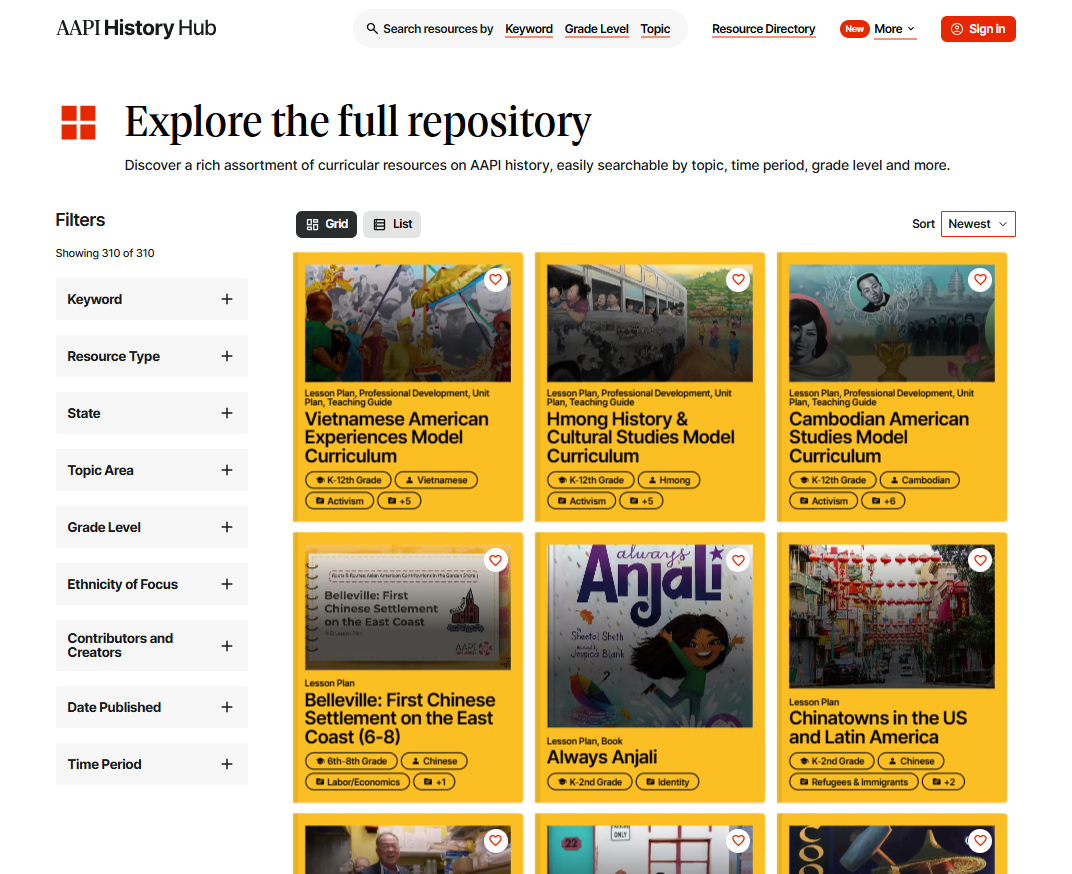This screenshot has height=874, width=1072.
Task: Select Activism tag on Hmong card
Action: coord(582,501)
